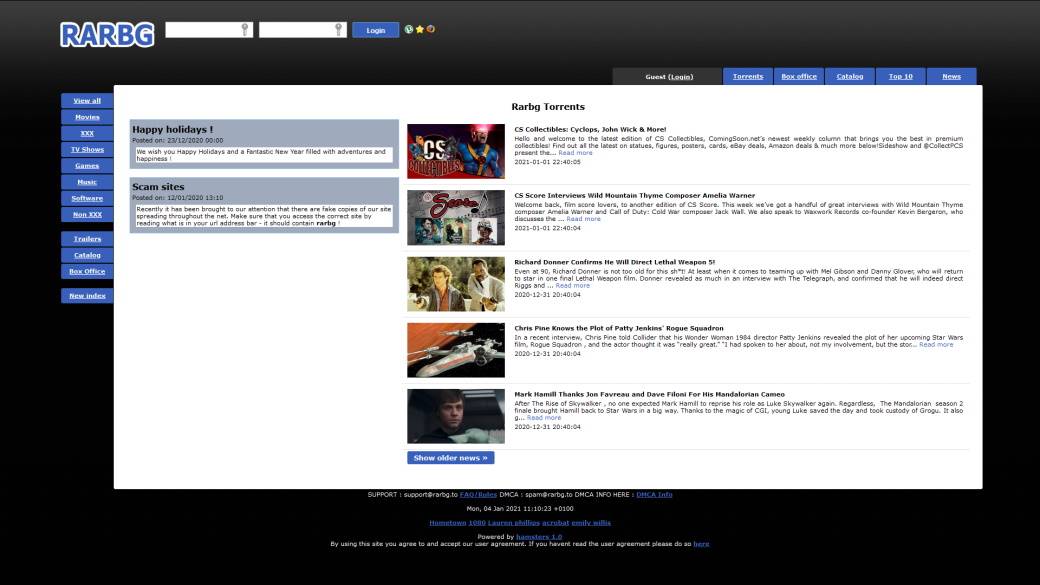Switch to the Torrents tab
This screenshot has height=585, width=1040.
[748, 77]
